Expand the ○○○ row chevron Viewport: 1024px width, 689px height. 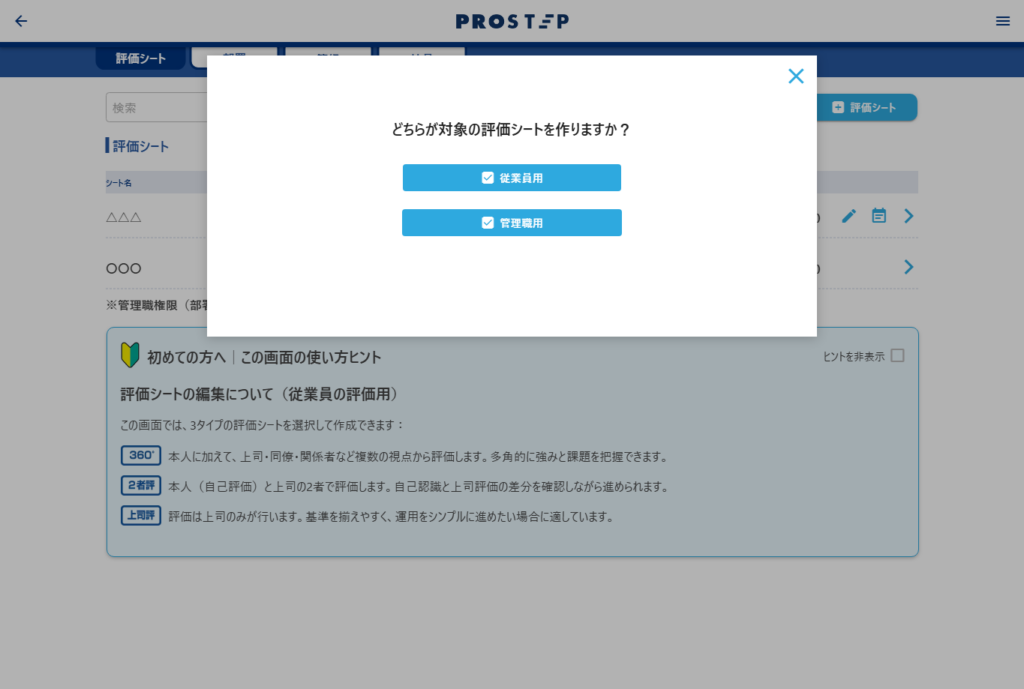click(909, 267)
